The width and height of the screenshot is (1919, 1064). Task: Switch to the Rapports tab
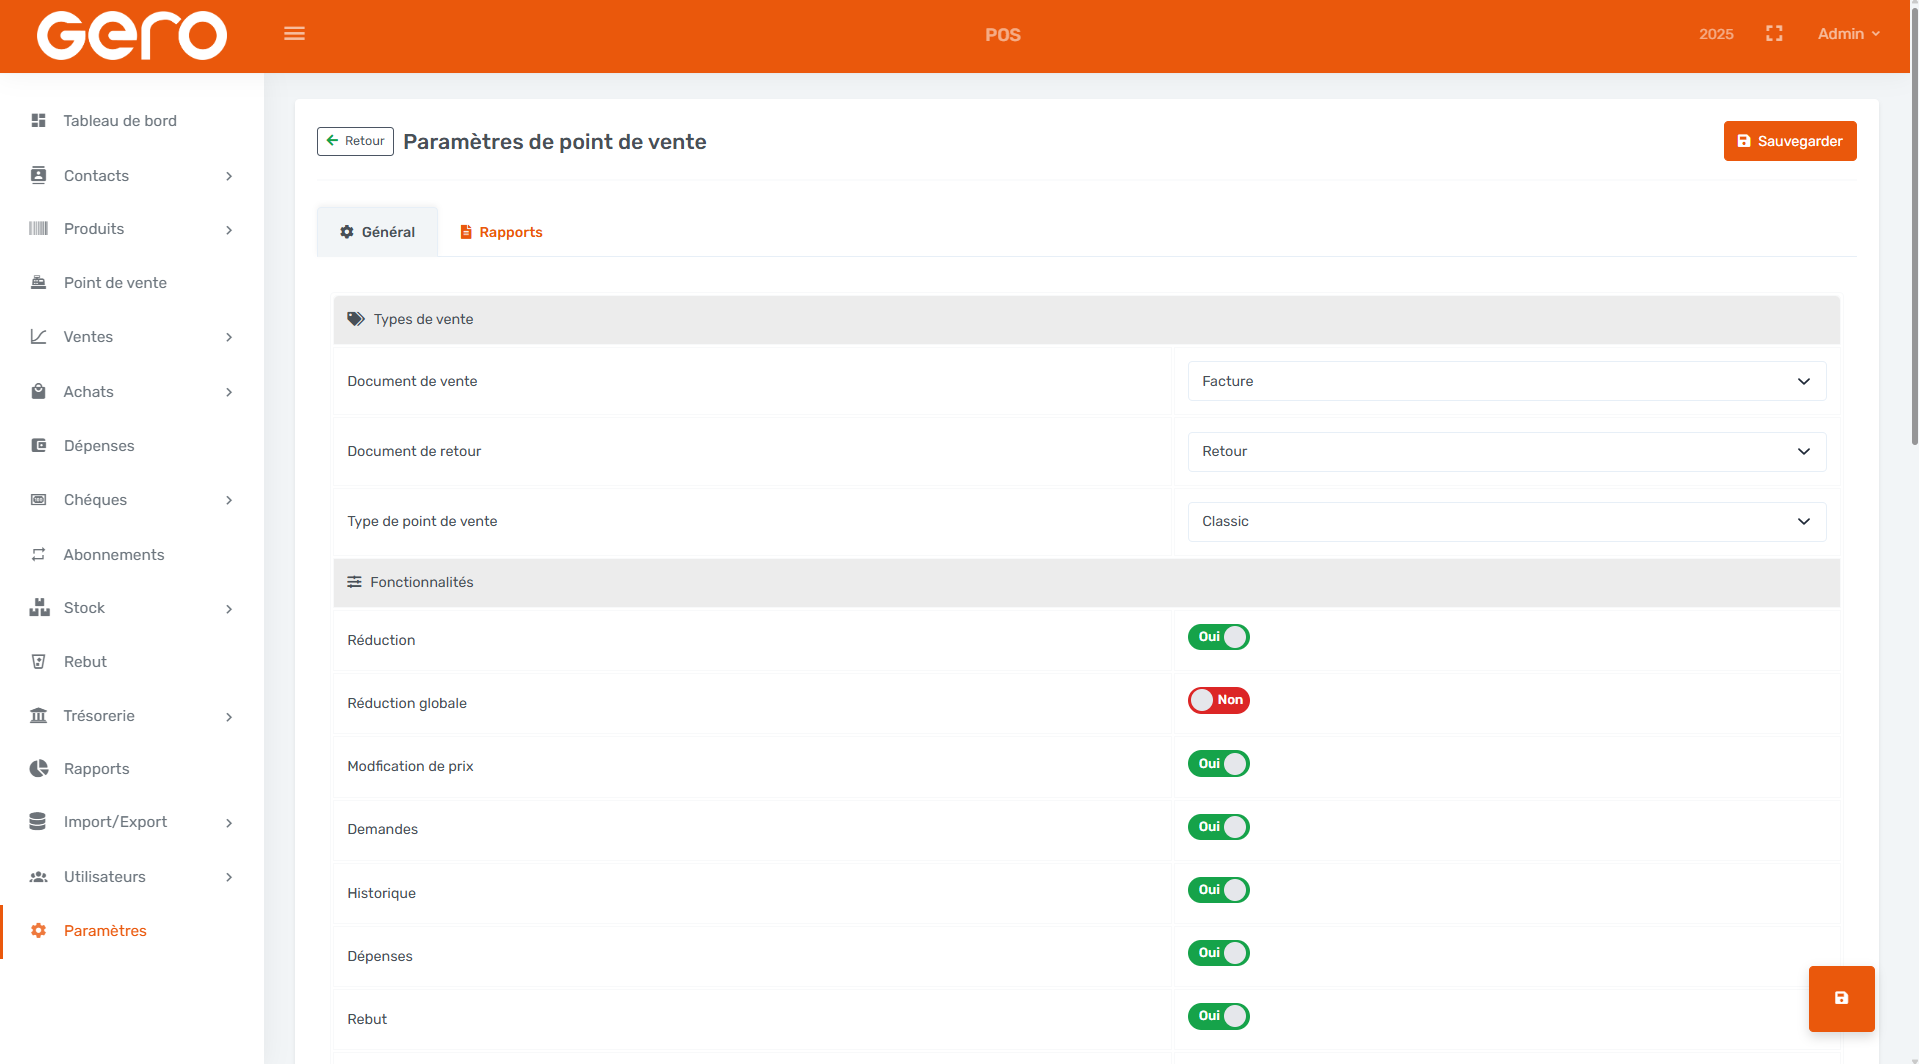[x=500, y=232]
